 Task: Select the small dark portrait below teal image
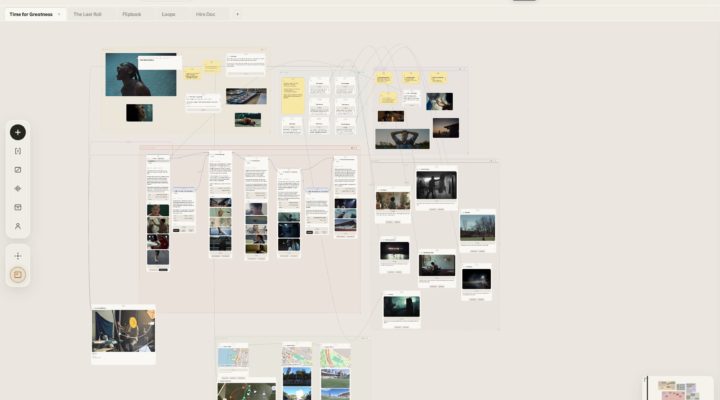140,113
